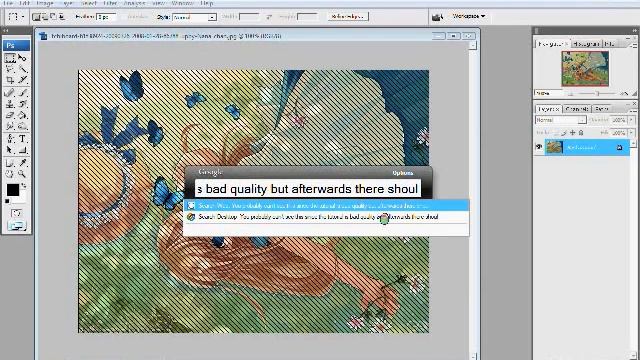Click the Feather value field
The width and height of the screenshot is (640, 360).
tap(106, 17)
